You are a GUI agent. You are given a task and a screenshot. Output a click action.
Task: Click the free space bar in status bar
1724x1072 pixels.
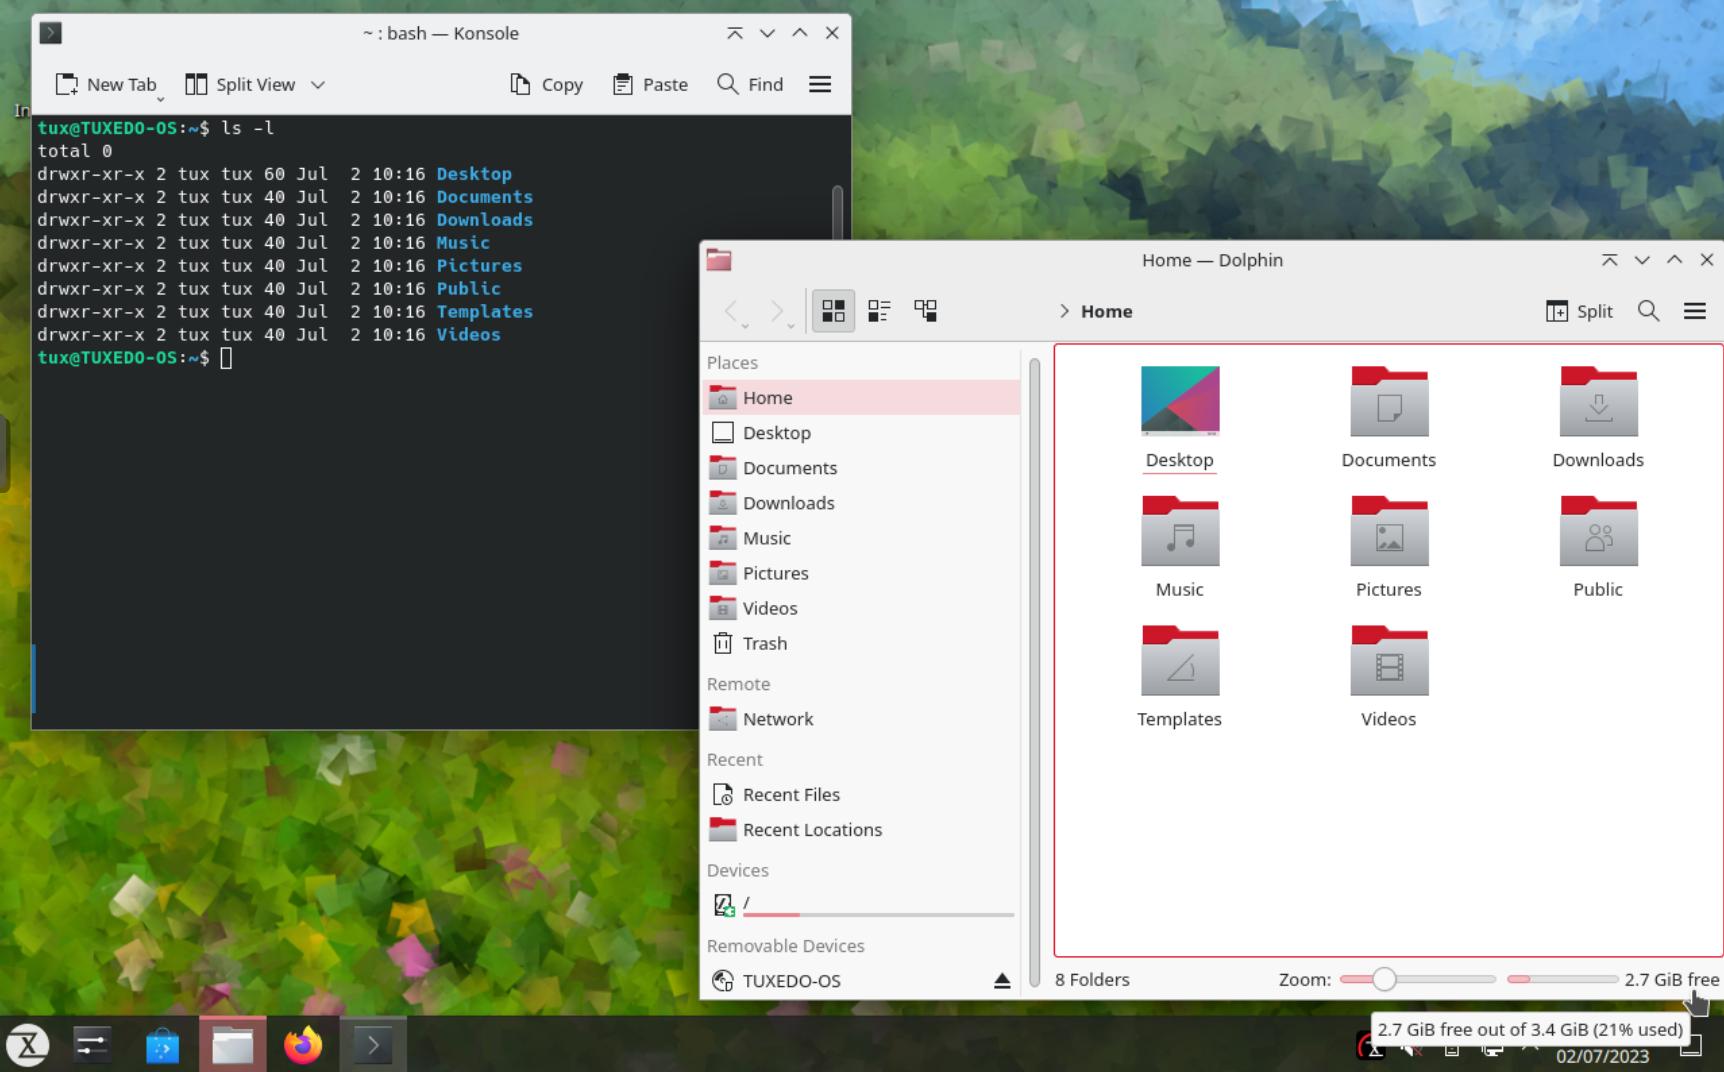[1562, 979]
